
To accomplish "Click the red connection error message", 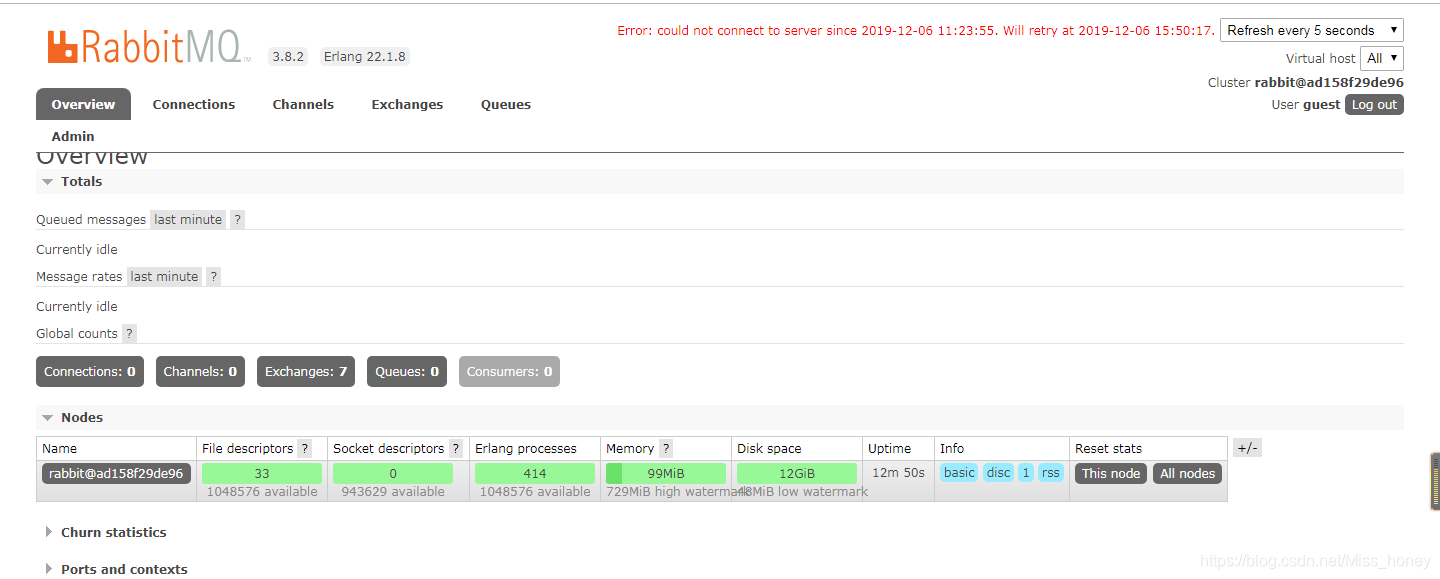I will click(x=916, y=30).
